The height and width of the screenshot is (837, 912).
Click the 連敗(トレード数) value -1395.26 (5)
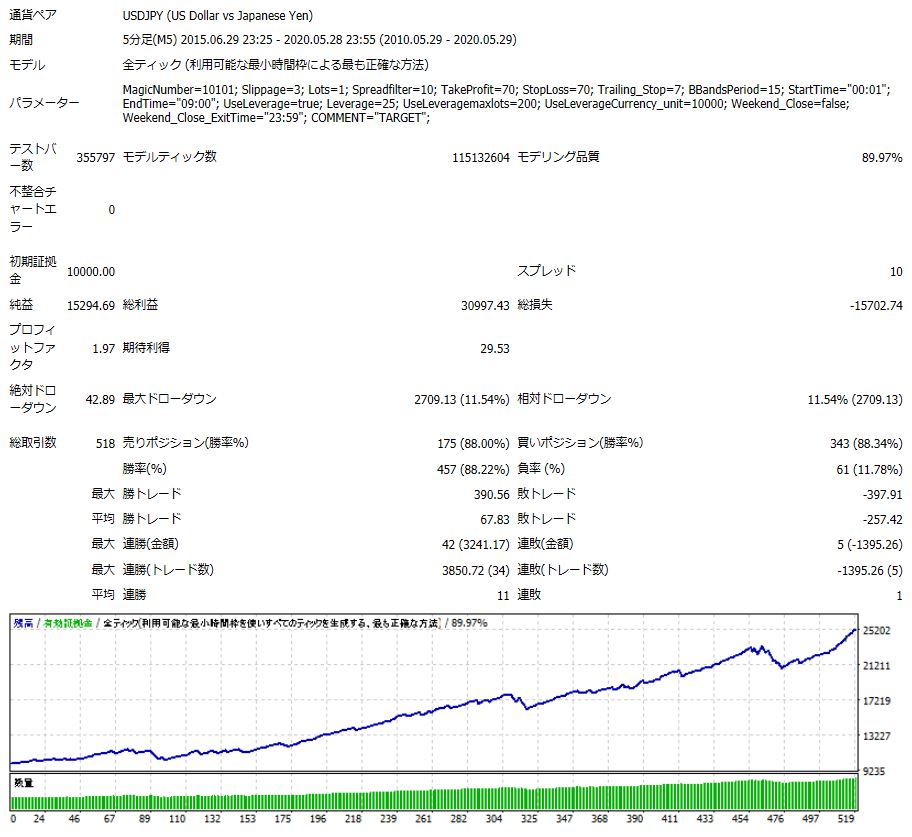click(x=870, y=571)
